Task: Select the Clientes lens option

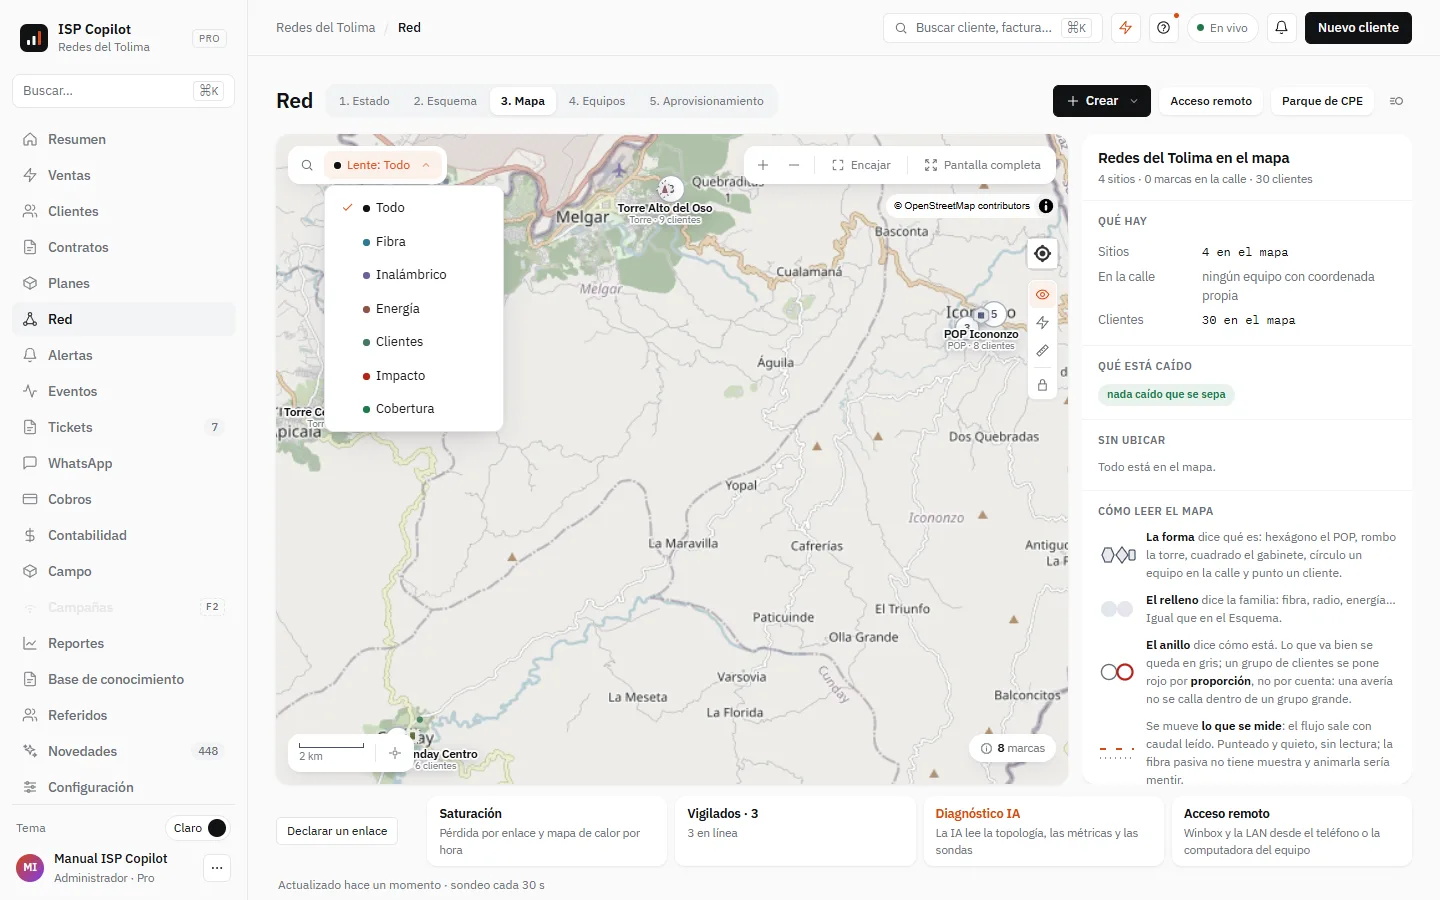Action: click(414, 342)
